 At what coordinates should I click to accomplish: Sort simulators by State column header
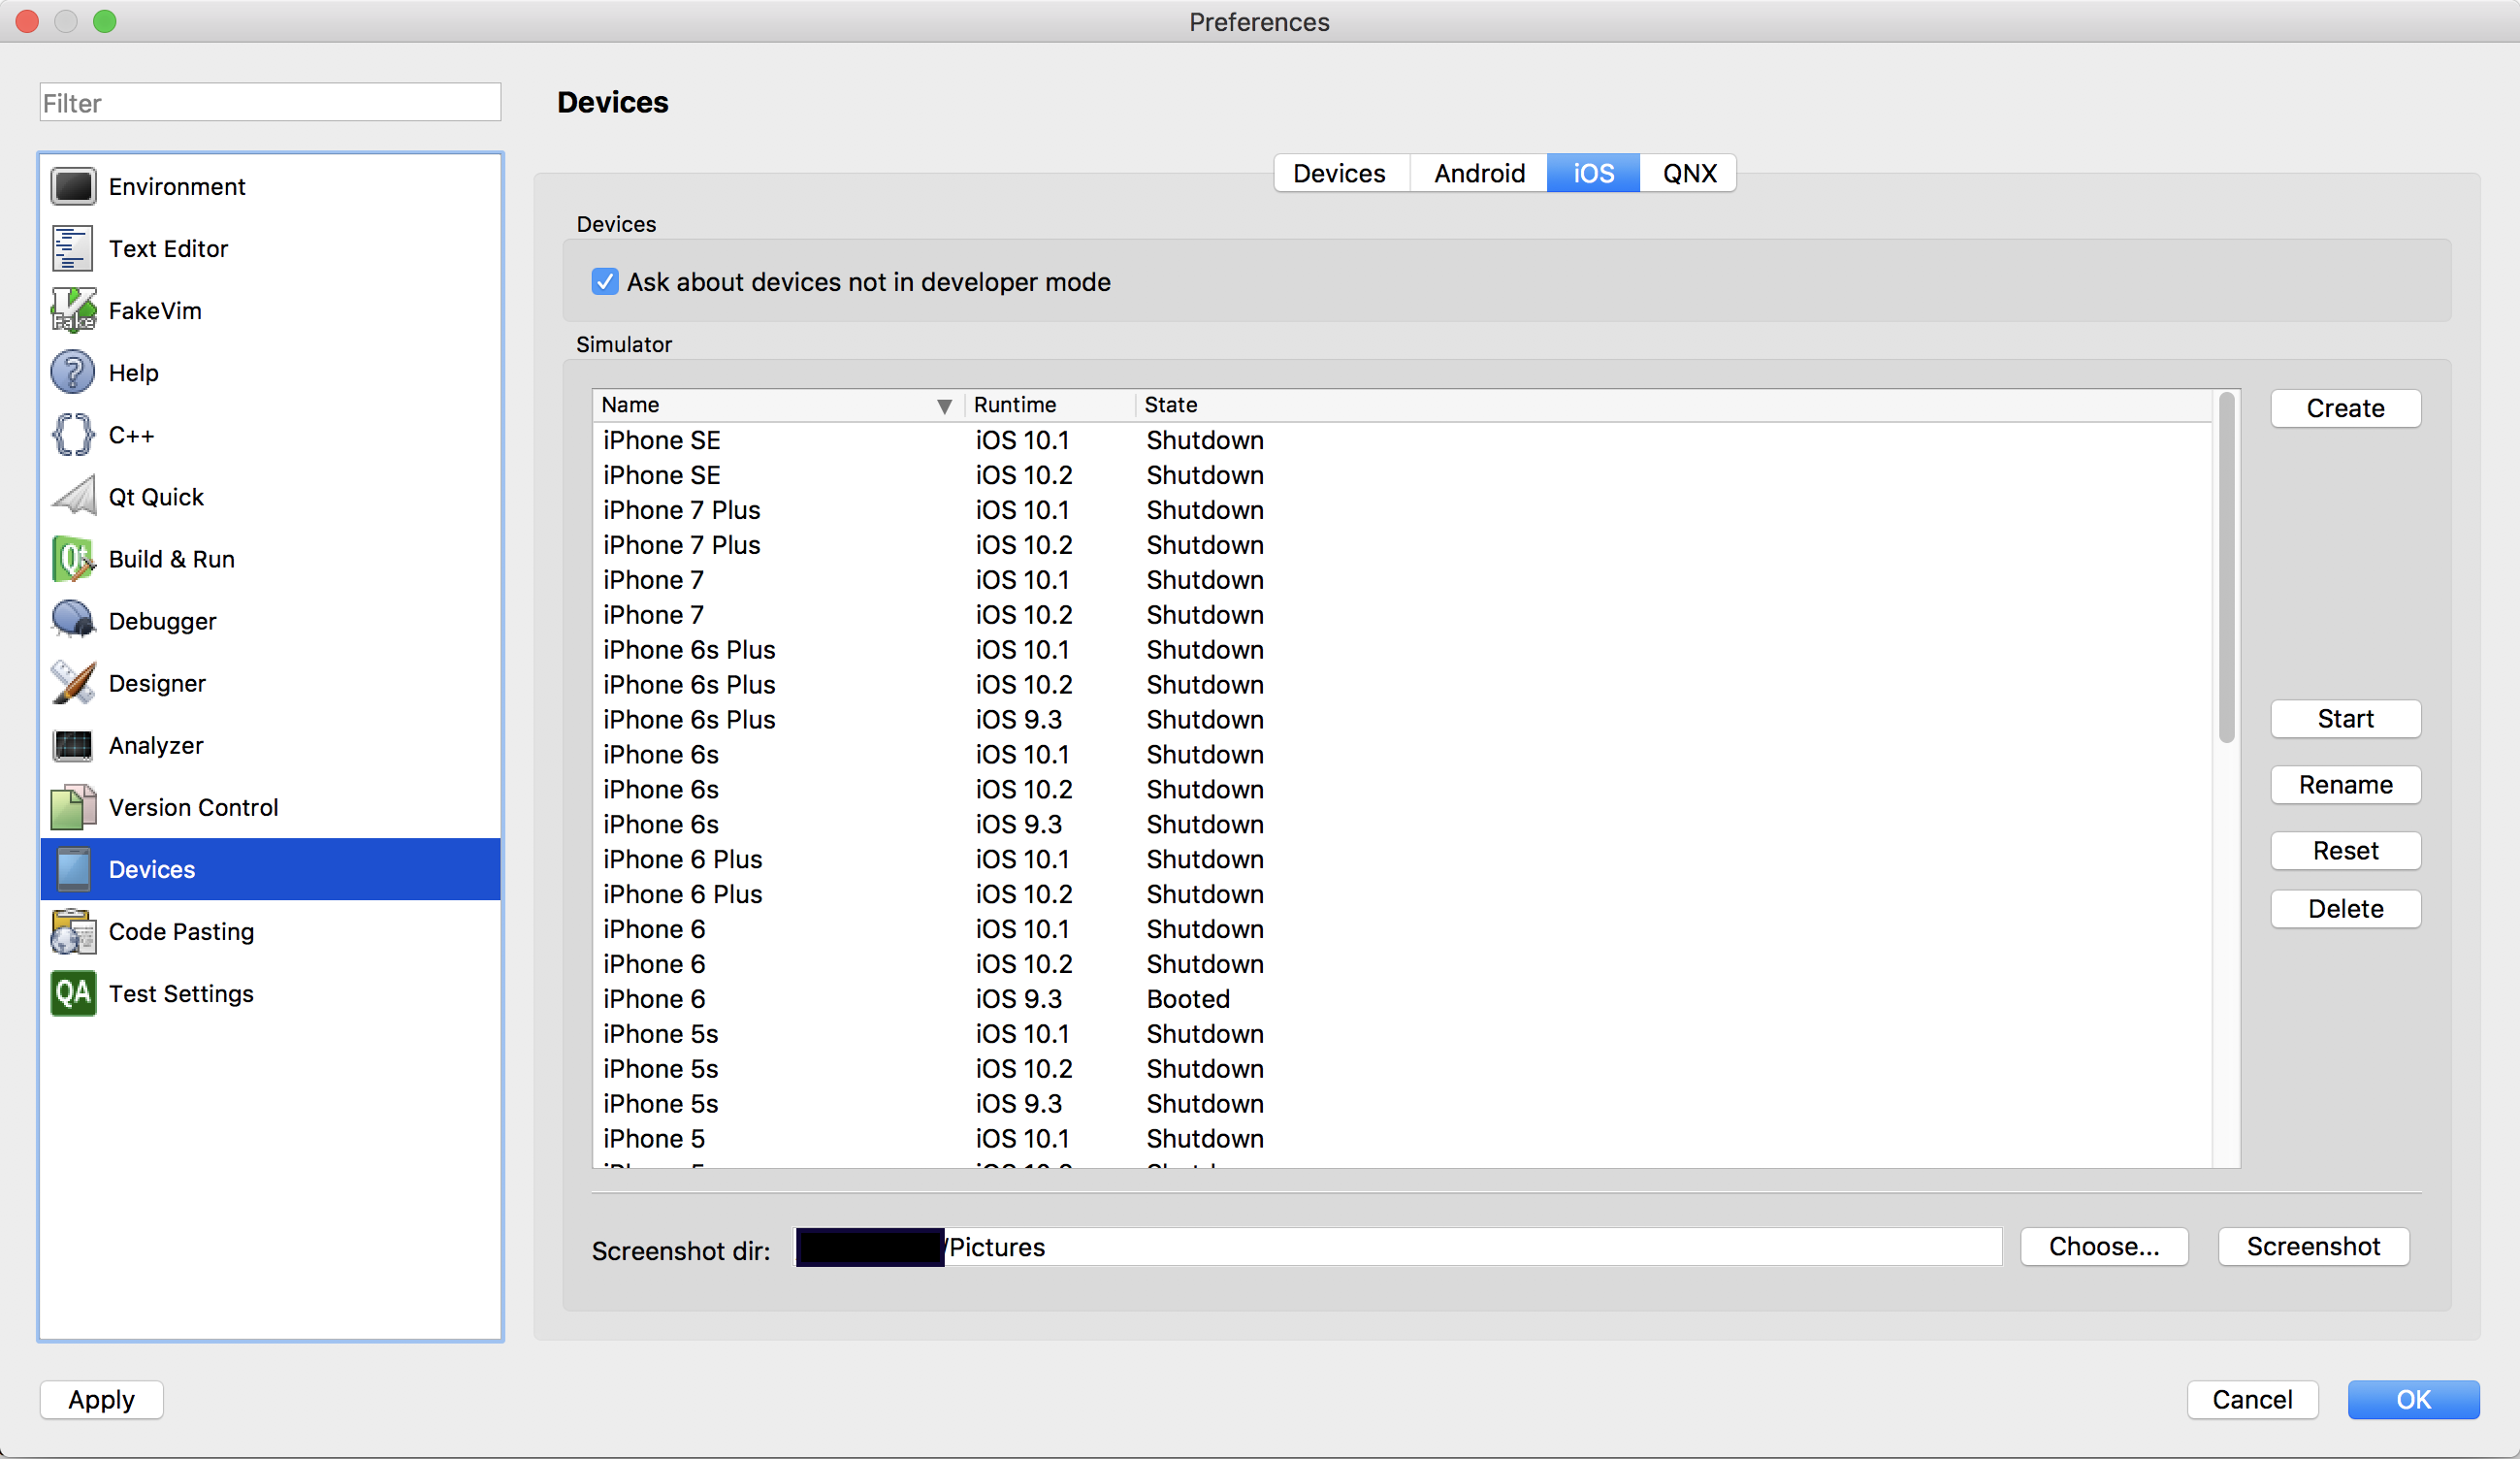(x=1170, y=405)
